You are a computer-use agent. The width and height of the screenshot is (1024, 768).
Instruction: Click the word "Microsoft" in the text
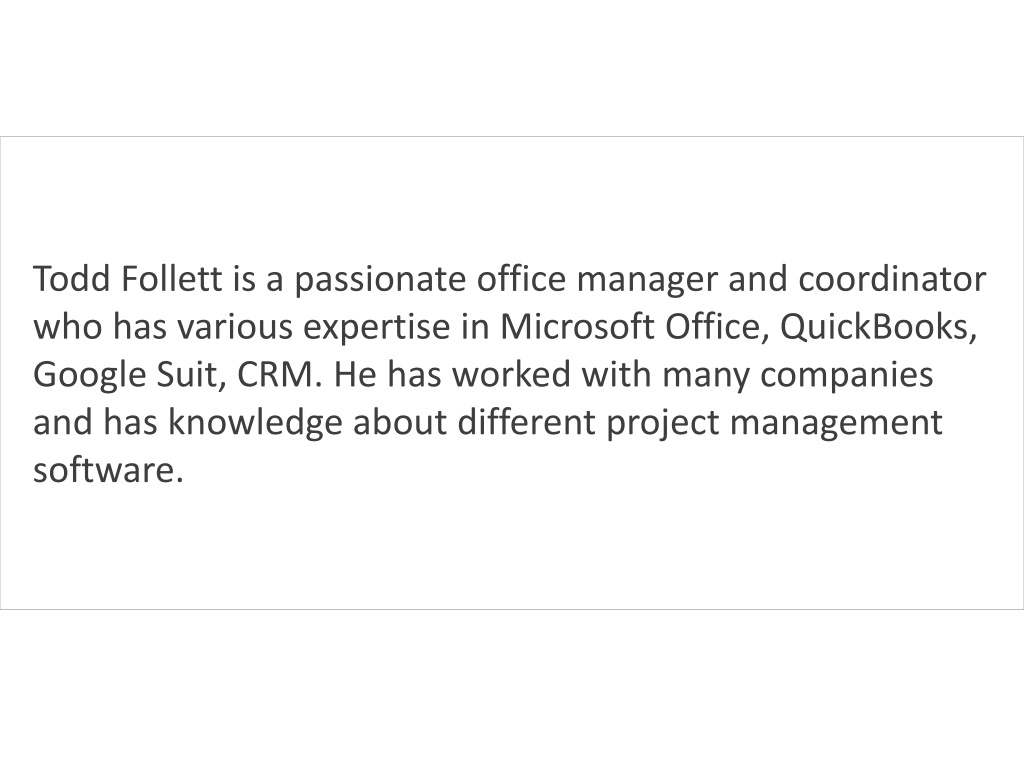point(577,327)
